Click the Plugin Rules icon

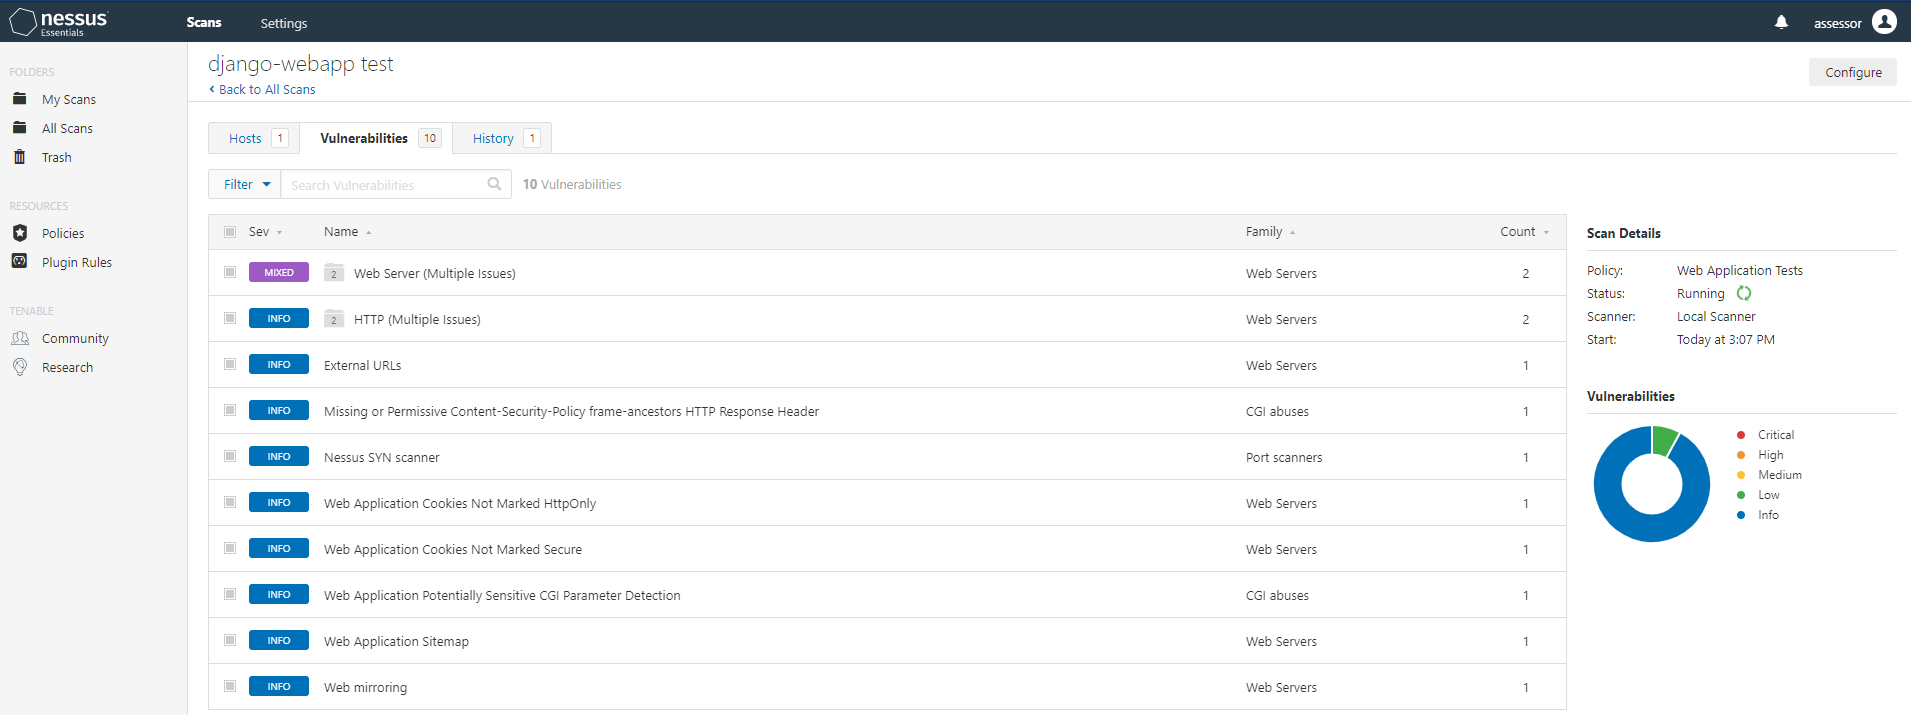click(x=19, y=262)
